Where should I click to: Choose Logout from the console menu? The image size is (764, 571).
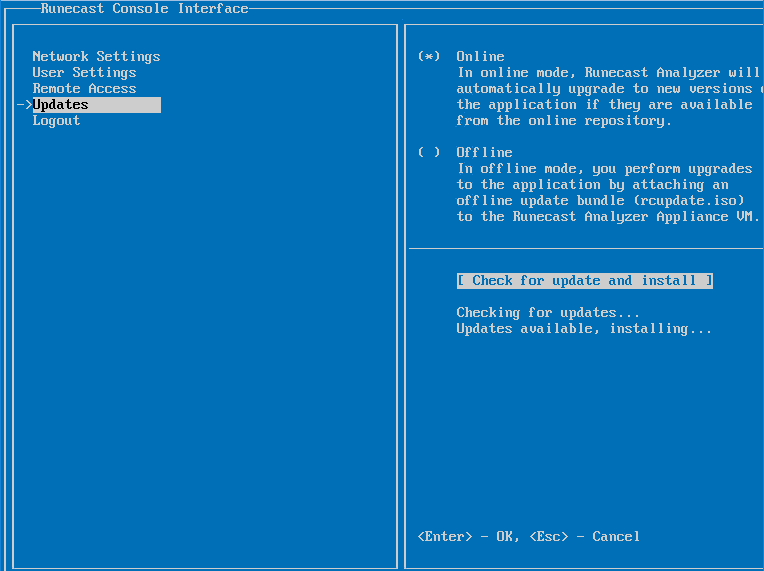pos(56,121)
